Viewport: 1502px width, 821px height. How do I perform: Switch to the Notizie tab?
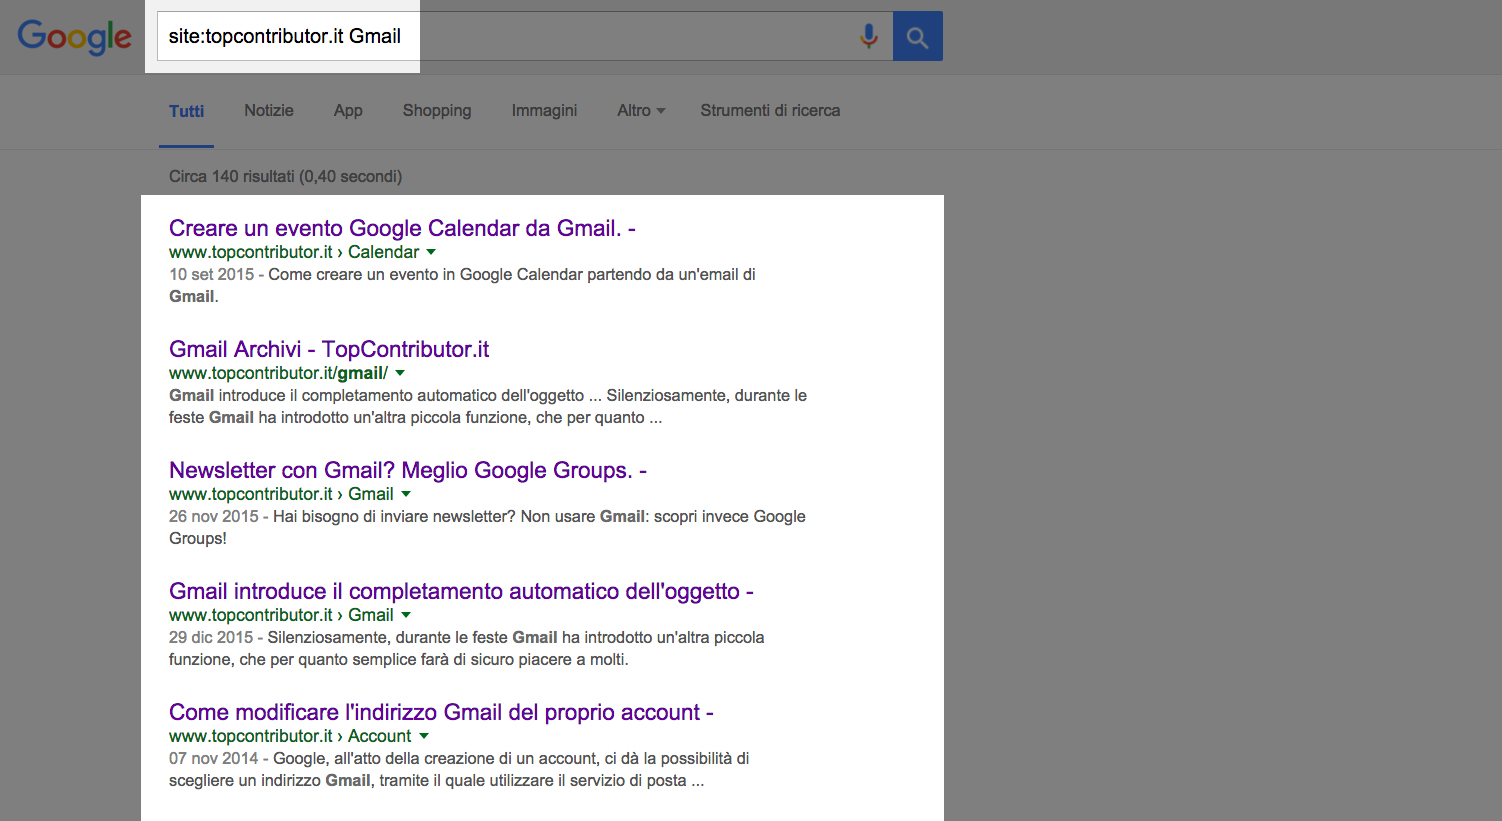[269, 111]
